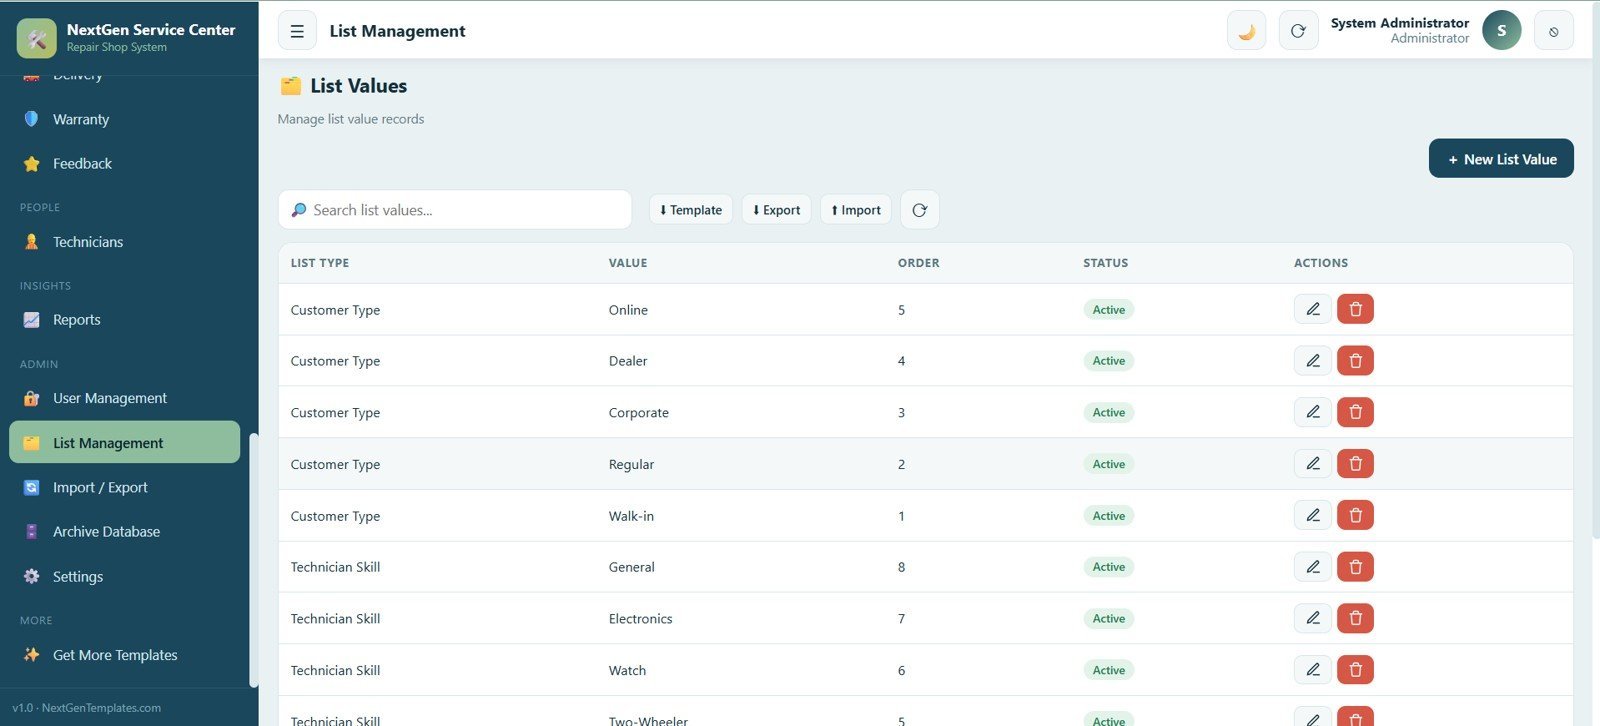Reload the list values table
The height and width of the screenshot is (726, 1600).
coord(920,210)
